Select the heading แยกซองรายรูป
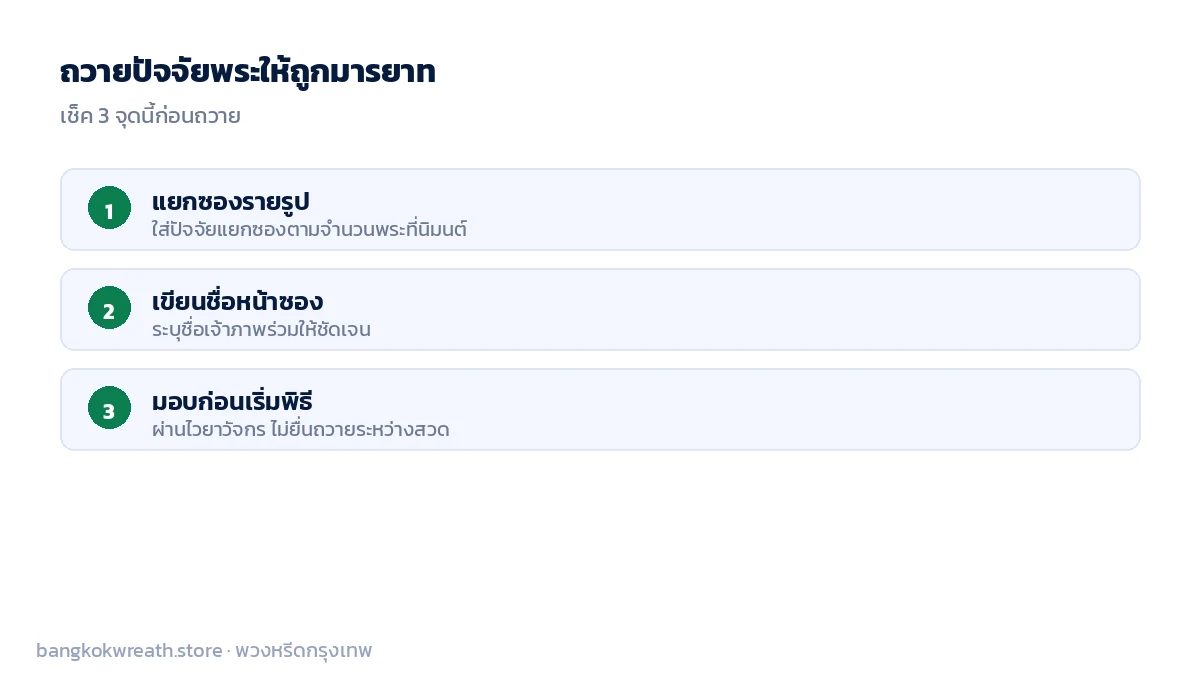Screen dimensions: 1200x675 pyautogui.click(x=231, y=201)
